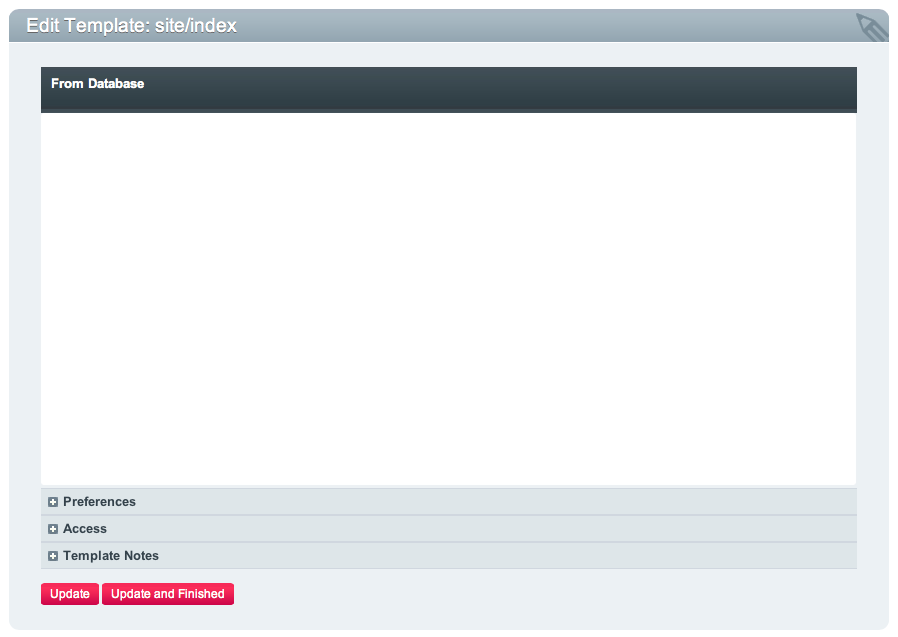Viewport: 898px width, 637px height.
Task: Focus the empty template code text area
Action: [x=448, y=300]
